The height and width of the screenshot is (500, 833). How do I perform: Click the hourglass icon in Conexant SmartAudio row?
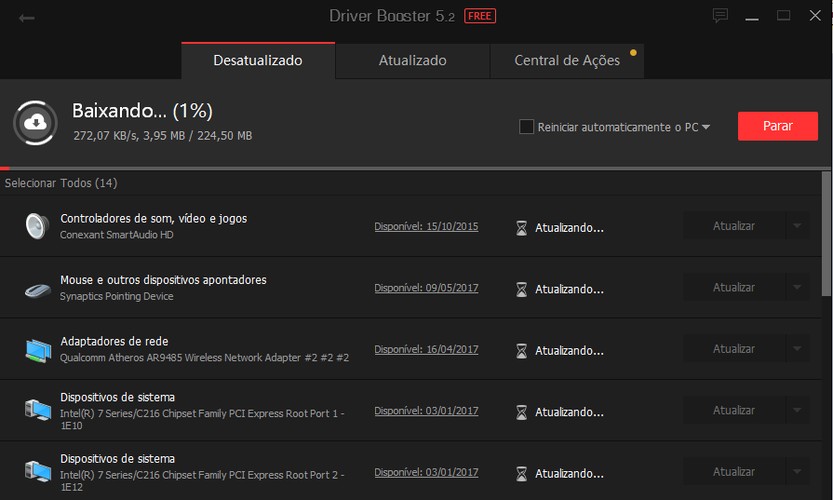click(522, 228)
